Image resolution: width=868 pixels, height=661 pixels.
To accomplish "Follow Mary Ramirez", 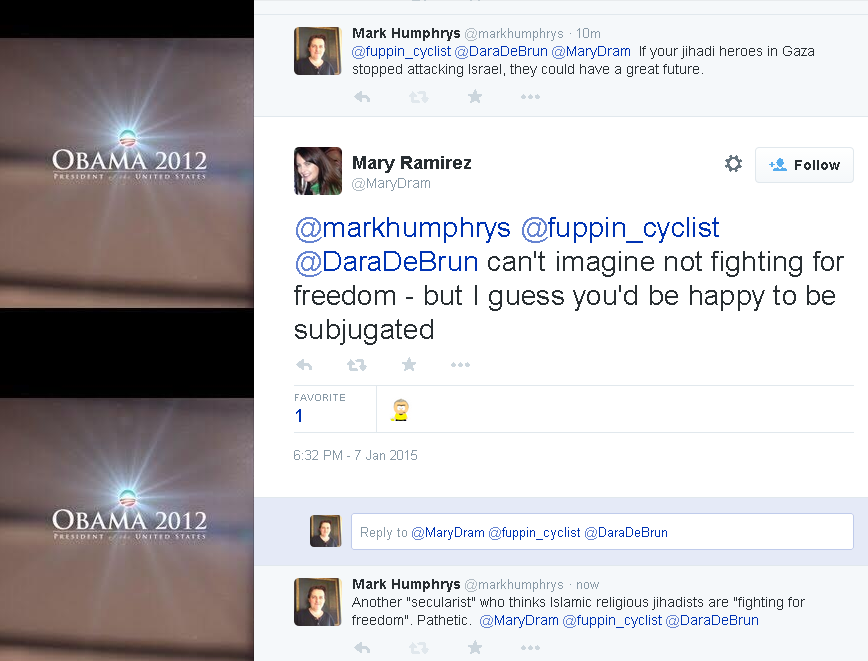I will [x=804, y=165].
